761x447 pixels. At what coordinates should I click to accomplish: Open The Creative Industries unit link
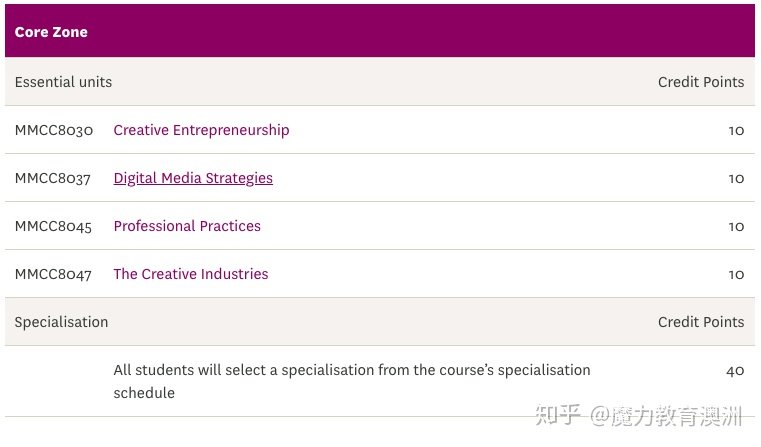[191, 274]
